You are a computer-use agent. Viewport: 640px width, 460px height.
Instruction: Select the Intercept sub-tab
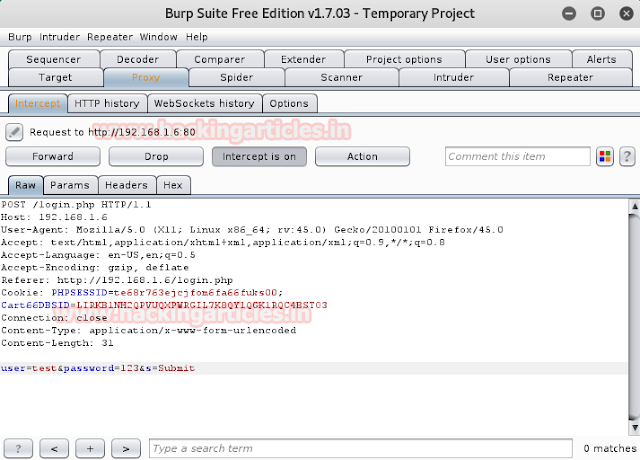[x=38, y=104]
